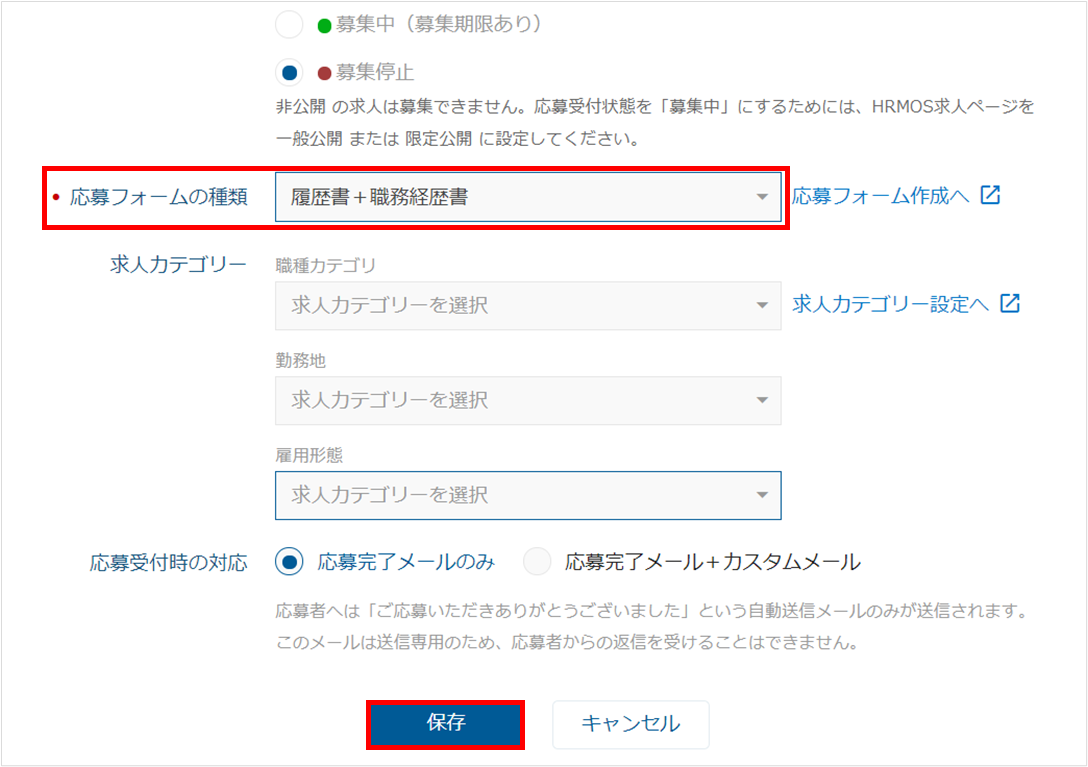Select the 募集中（募集期限あり） radio button
The image size is (1088, 767).
289,25
